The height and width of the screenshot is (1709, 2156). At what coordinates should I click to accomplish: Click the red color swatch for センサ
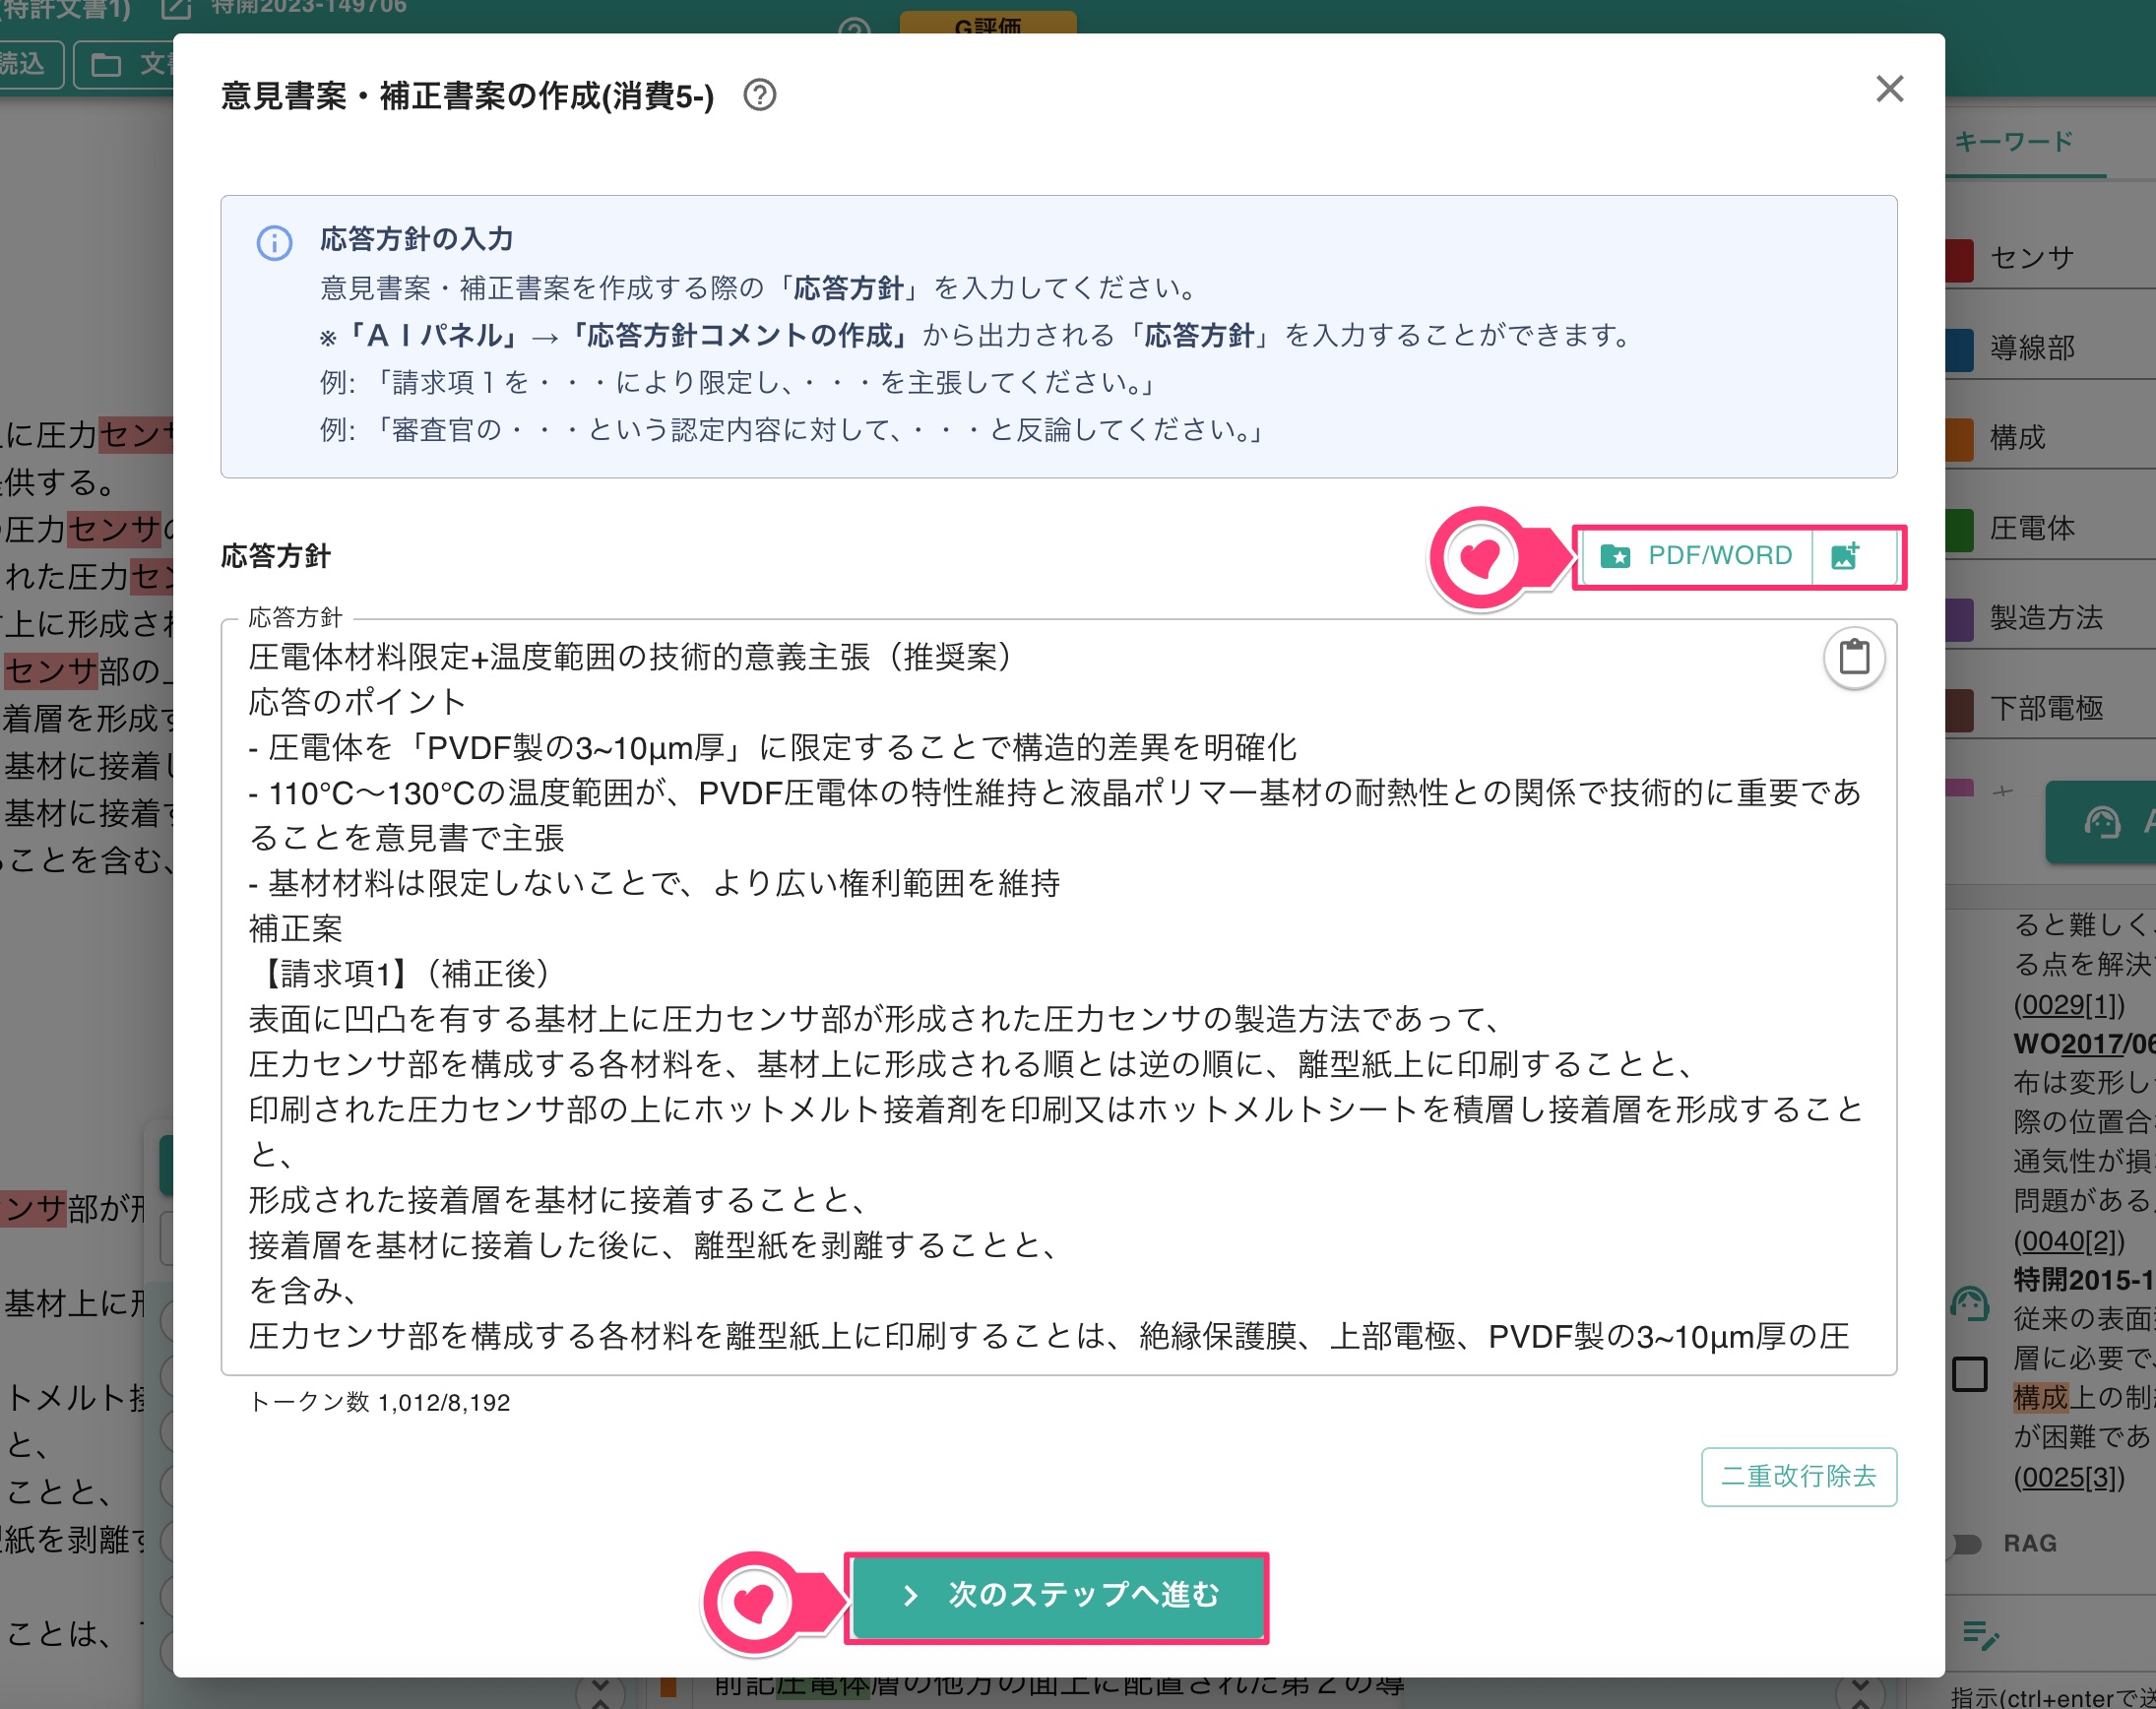pyautogui.click(x=1960, y=260)
